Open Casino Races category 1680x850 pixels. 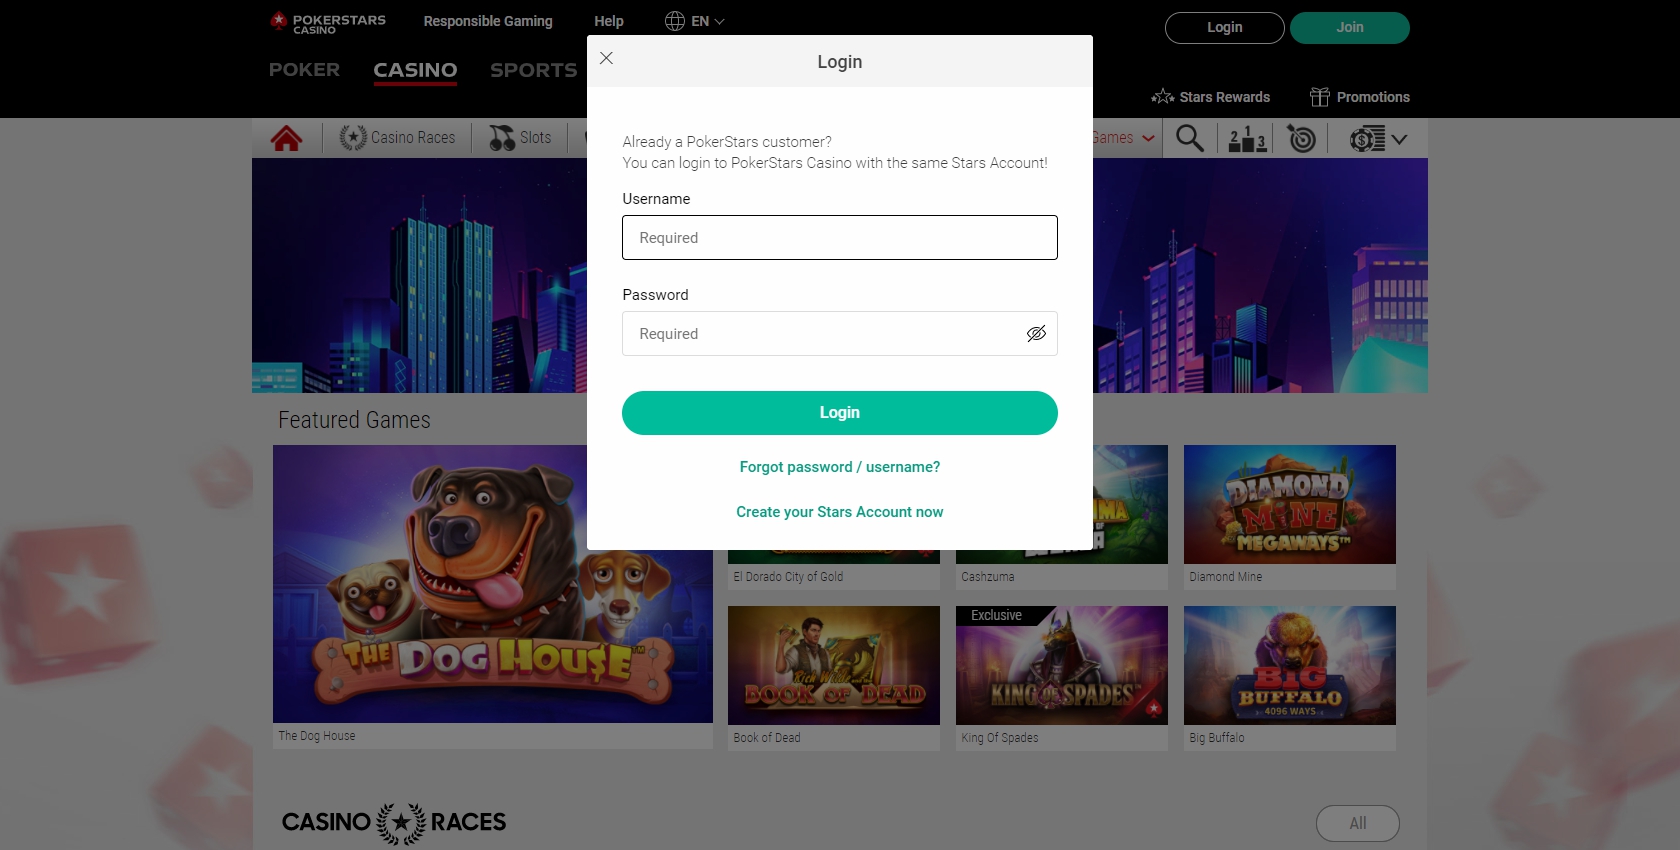397,138
